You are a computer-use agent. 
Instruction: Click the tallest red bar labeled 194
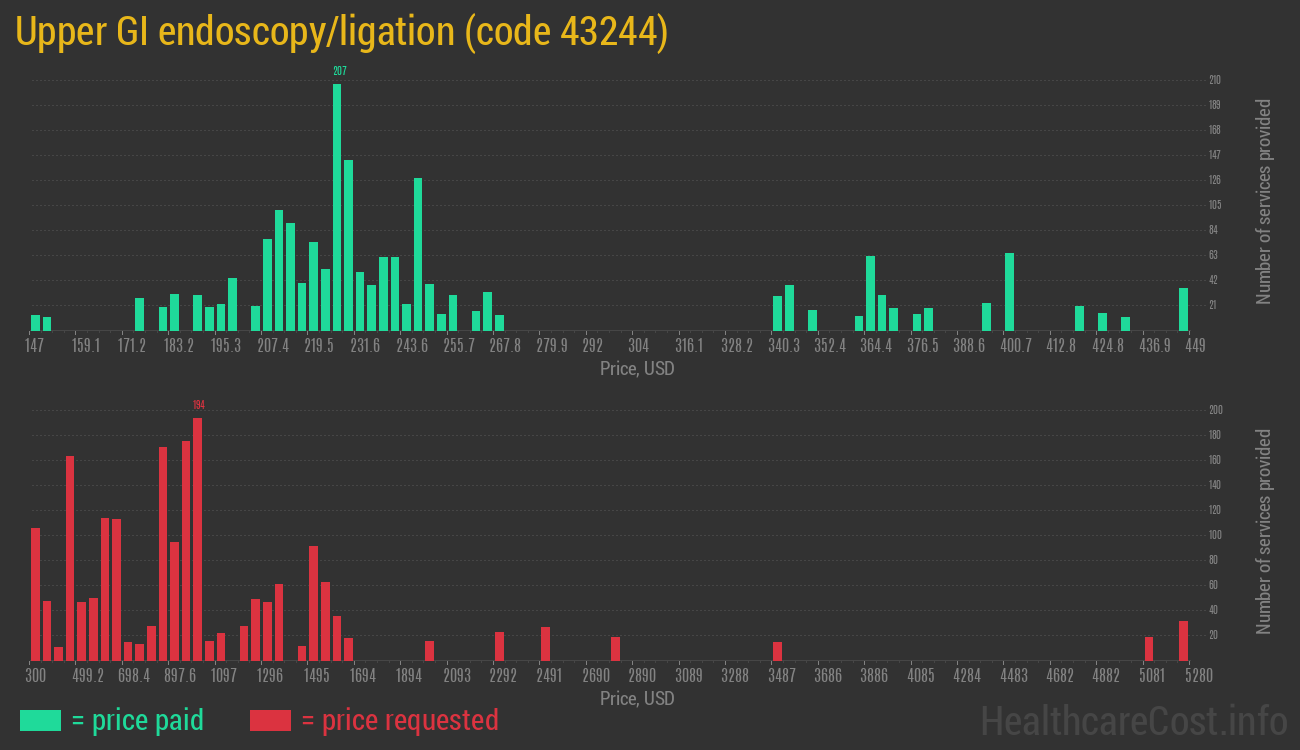[198, 539]
